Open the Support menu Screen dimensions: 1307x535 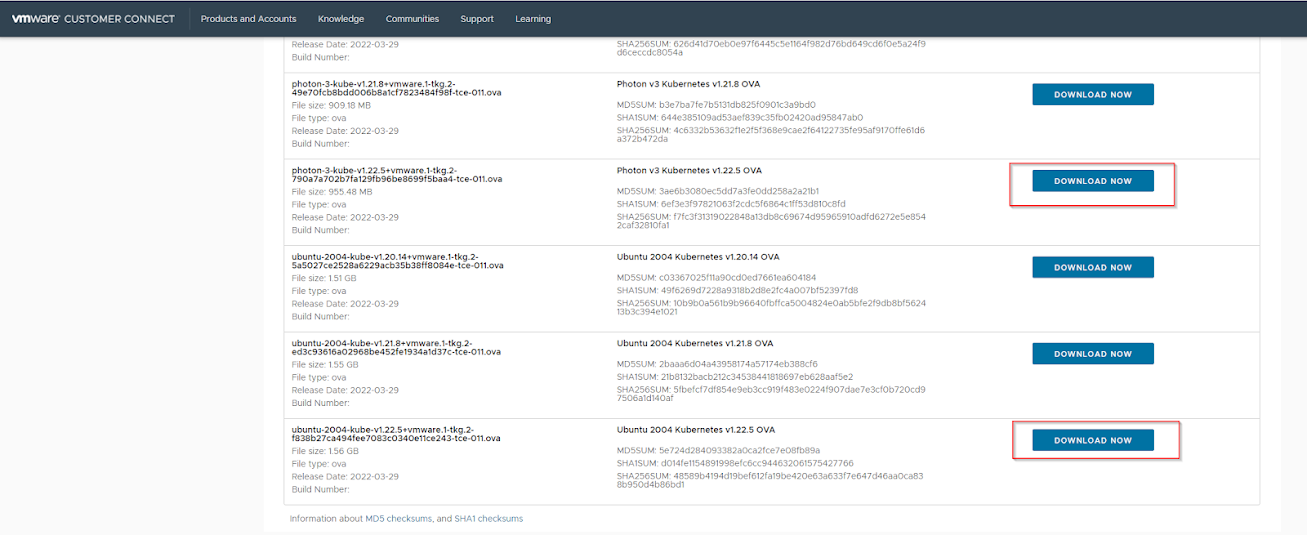(x=477, y=19)
